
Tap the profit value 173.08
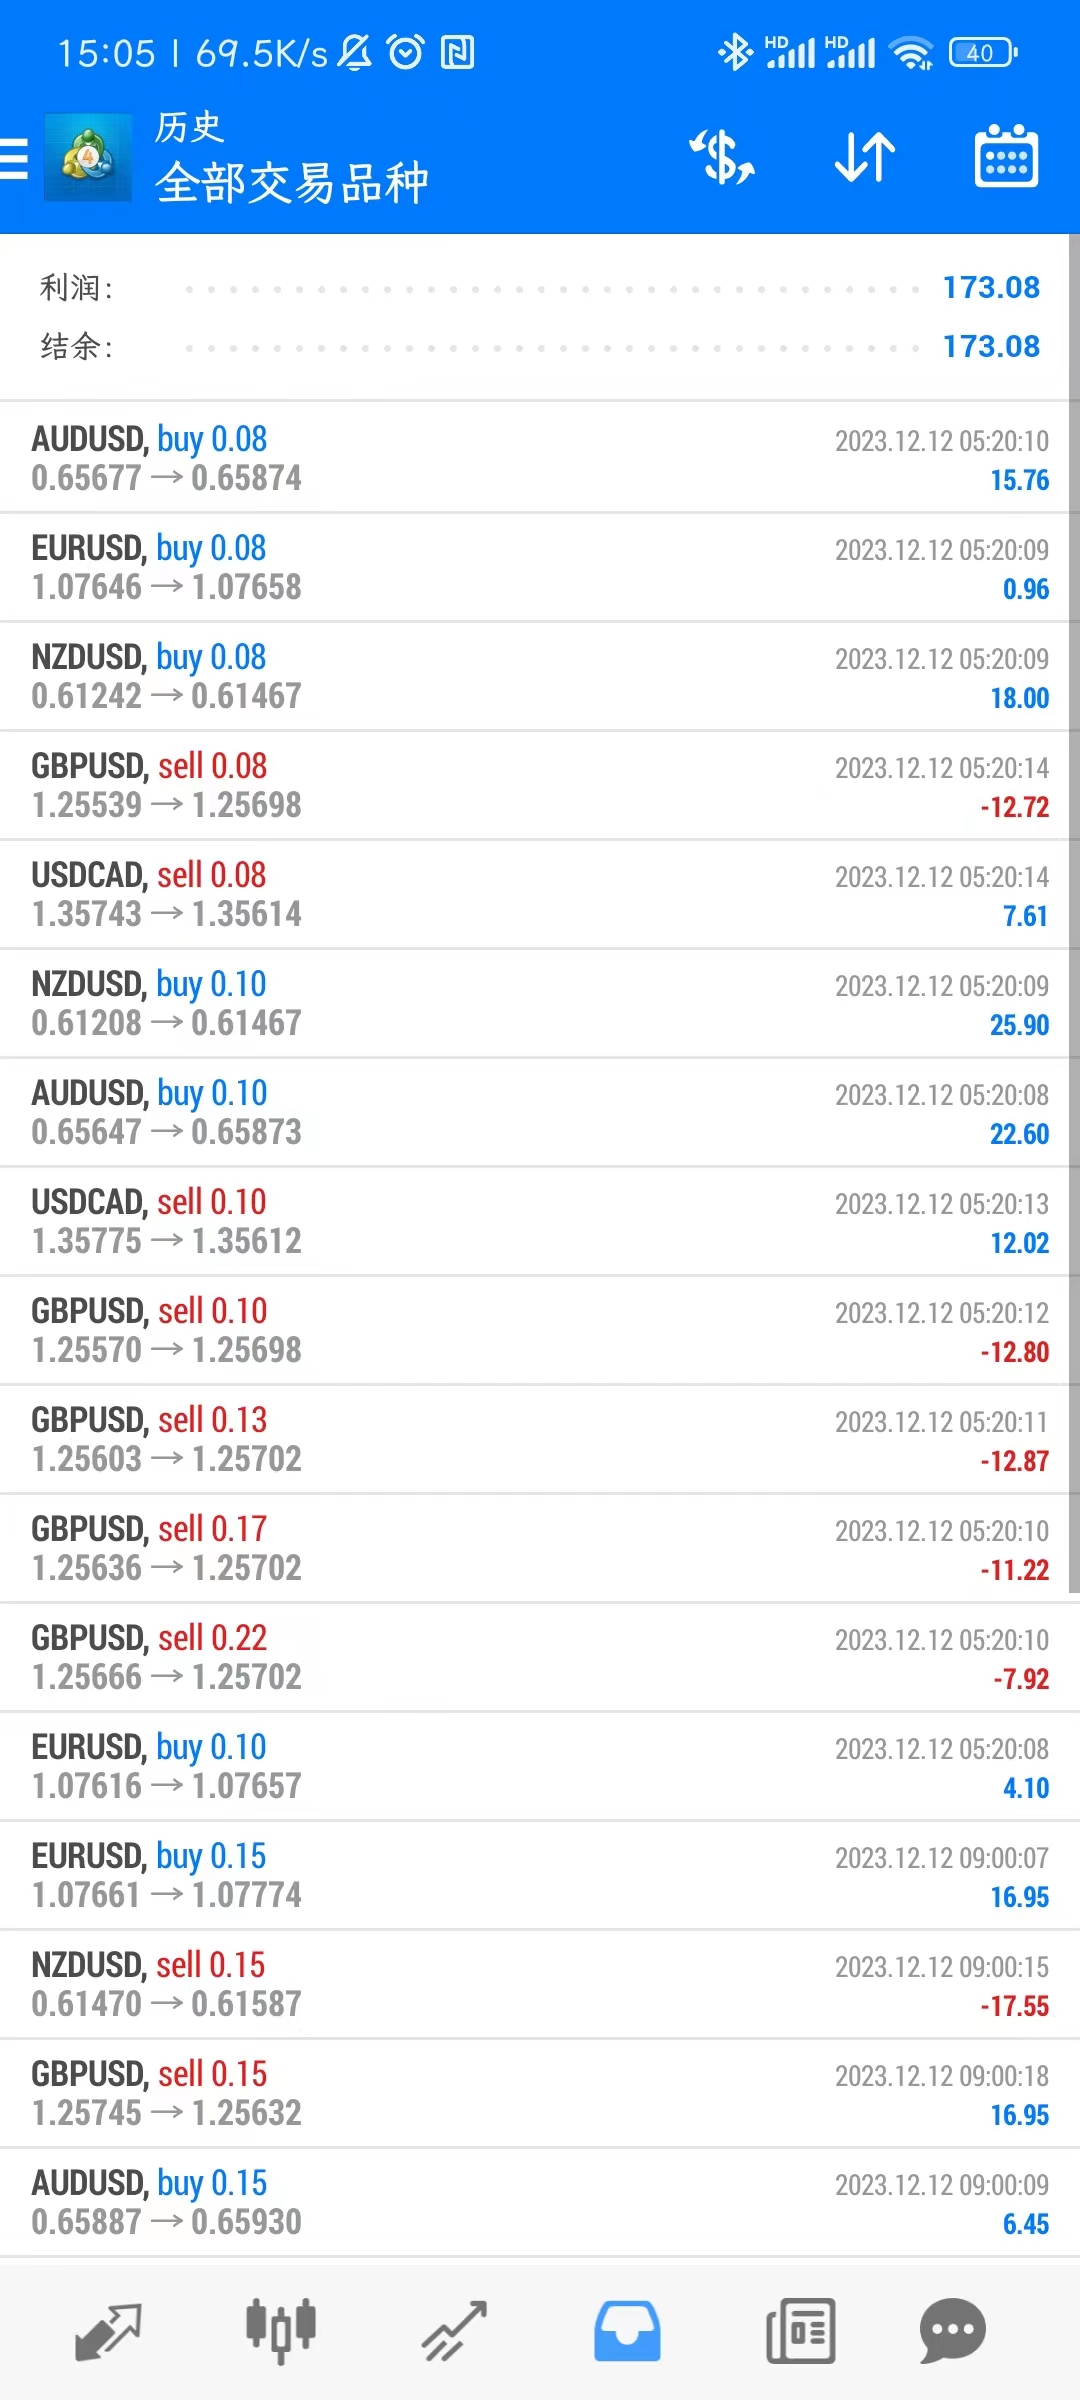click(991, 288)
